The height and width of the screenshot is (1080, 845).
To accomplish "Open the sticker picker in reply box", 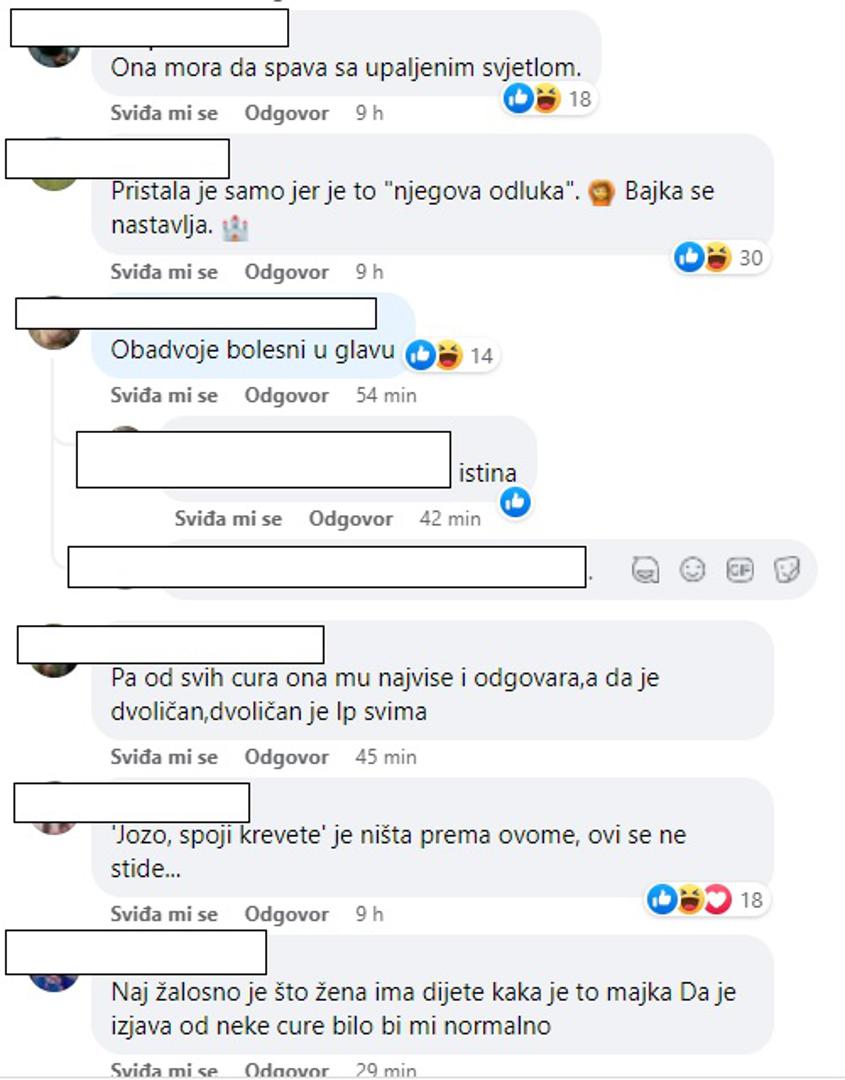I will (786, 570).
